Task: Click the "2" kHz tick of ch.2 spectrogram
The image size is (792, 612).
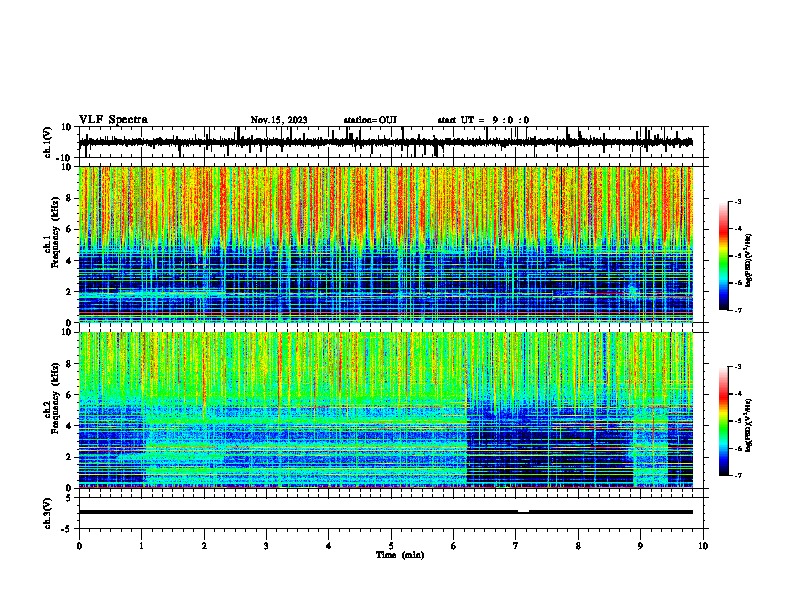Action: tap(69, 457)
